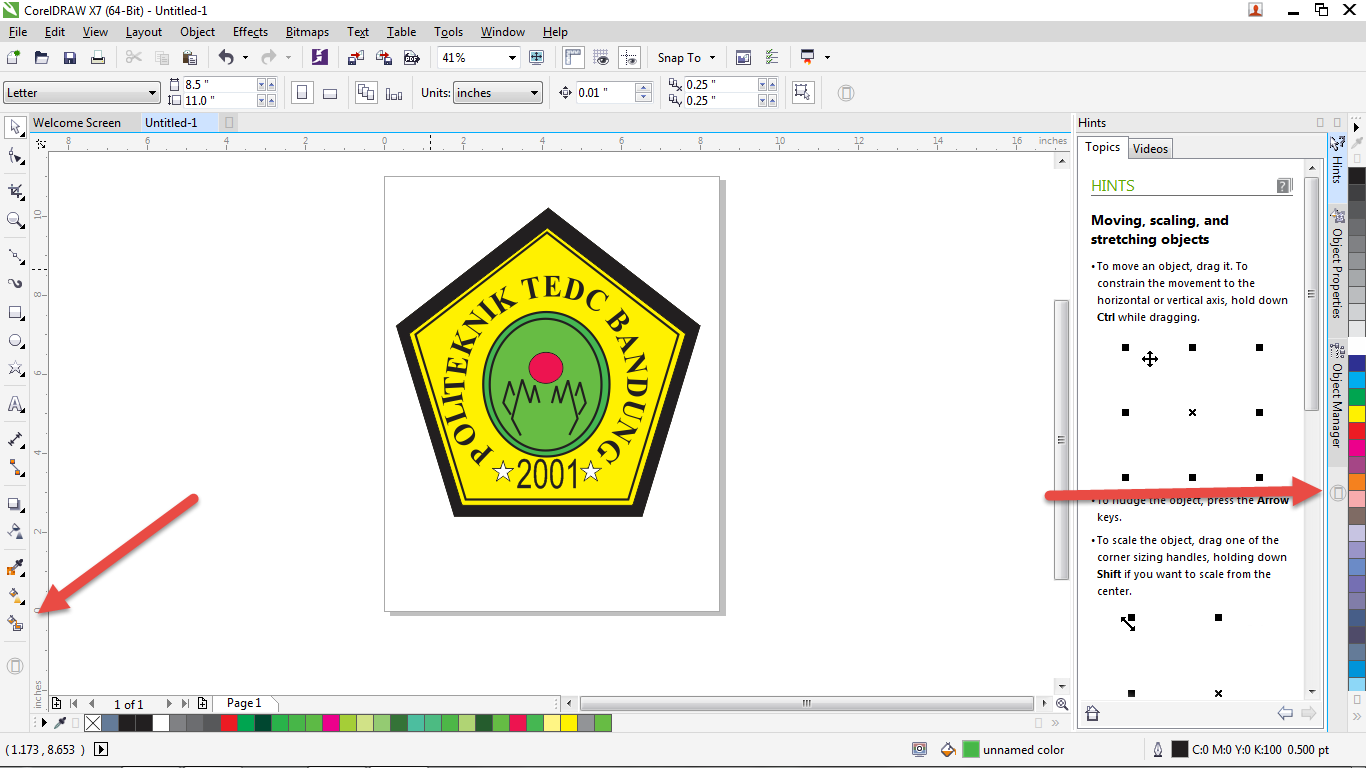This screenshot has width=1366, height=768.
Task: Select the Drop Shadow tool
Action: [x=15, y=504]
